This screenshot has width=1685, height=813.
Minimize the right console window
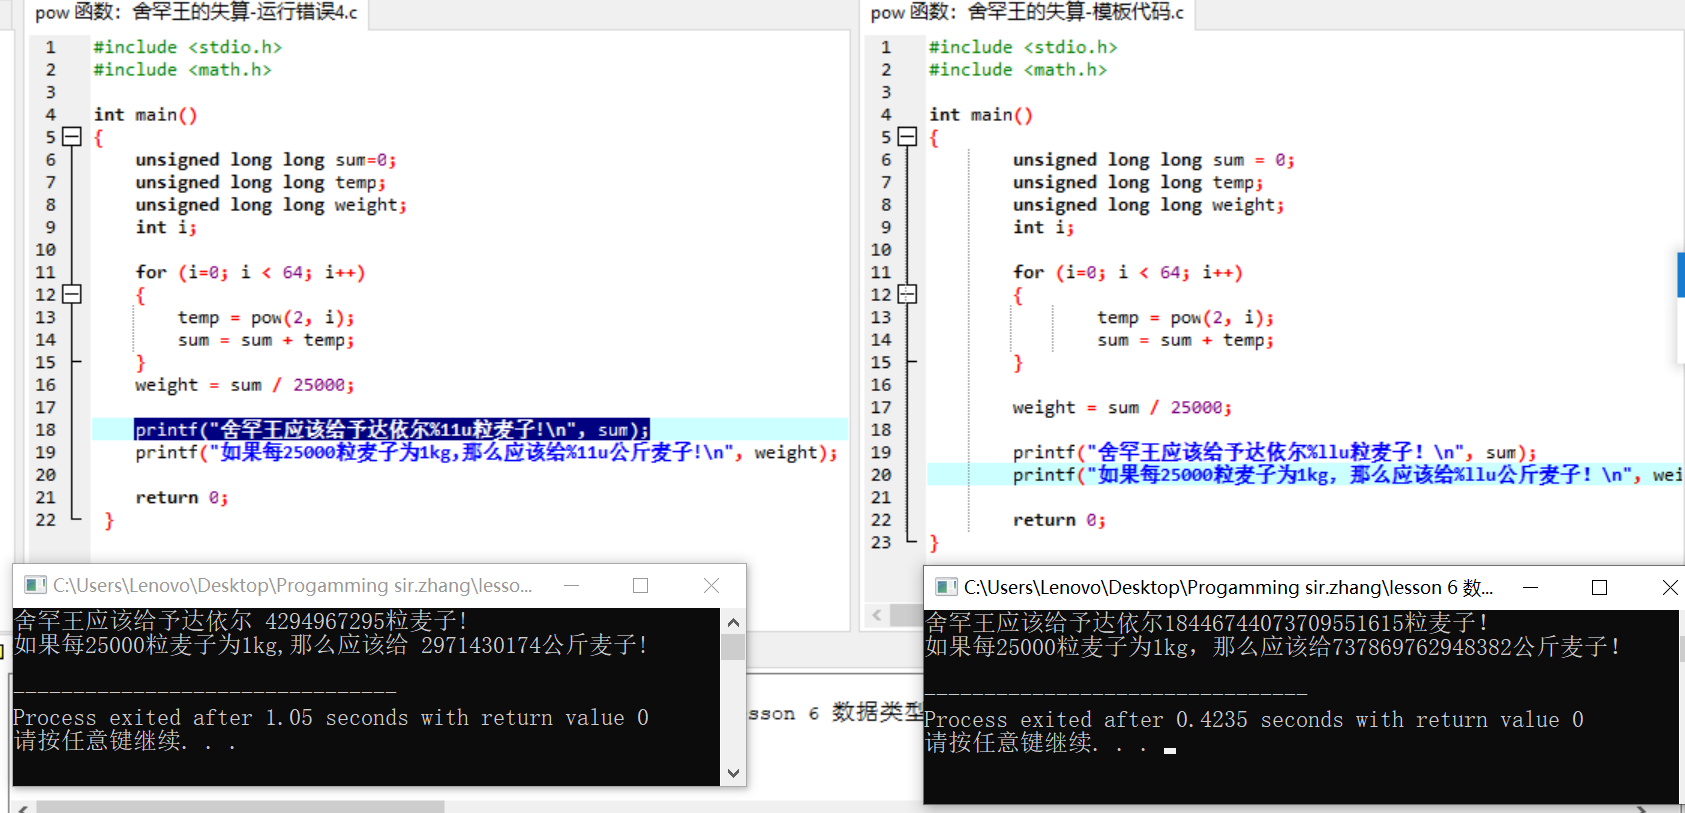coord(1530,587)
